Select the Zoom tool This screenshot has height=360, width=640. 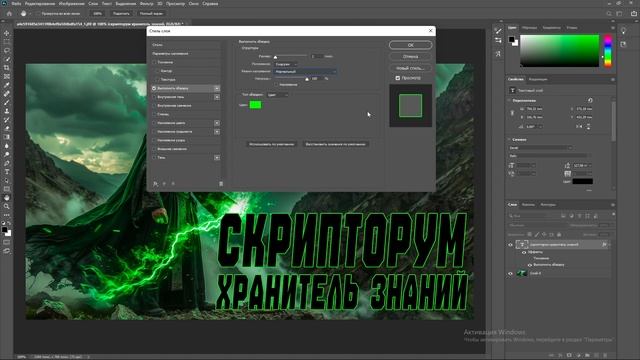[x=7, y=206]
